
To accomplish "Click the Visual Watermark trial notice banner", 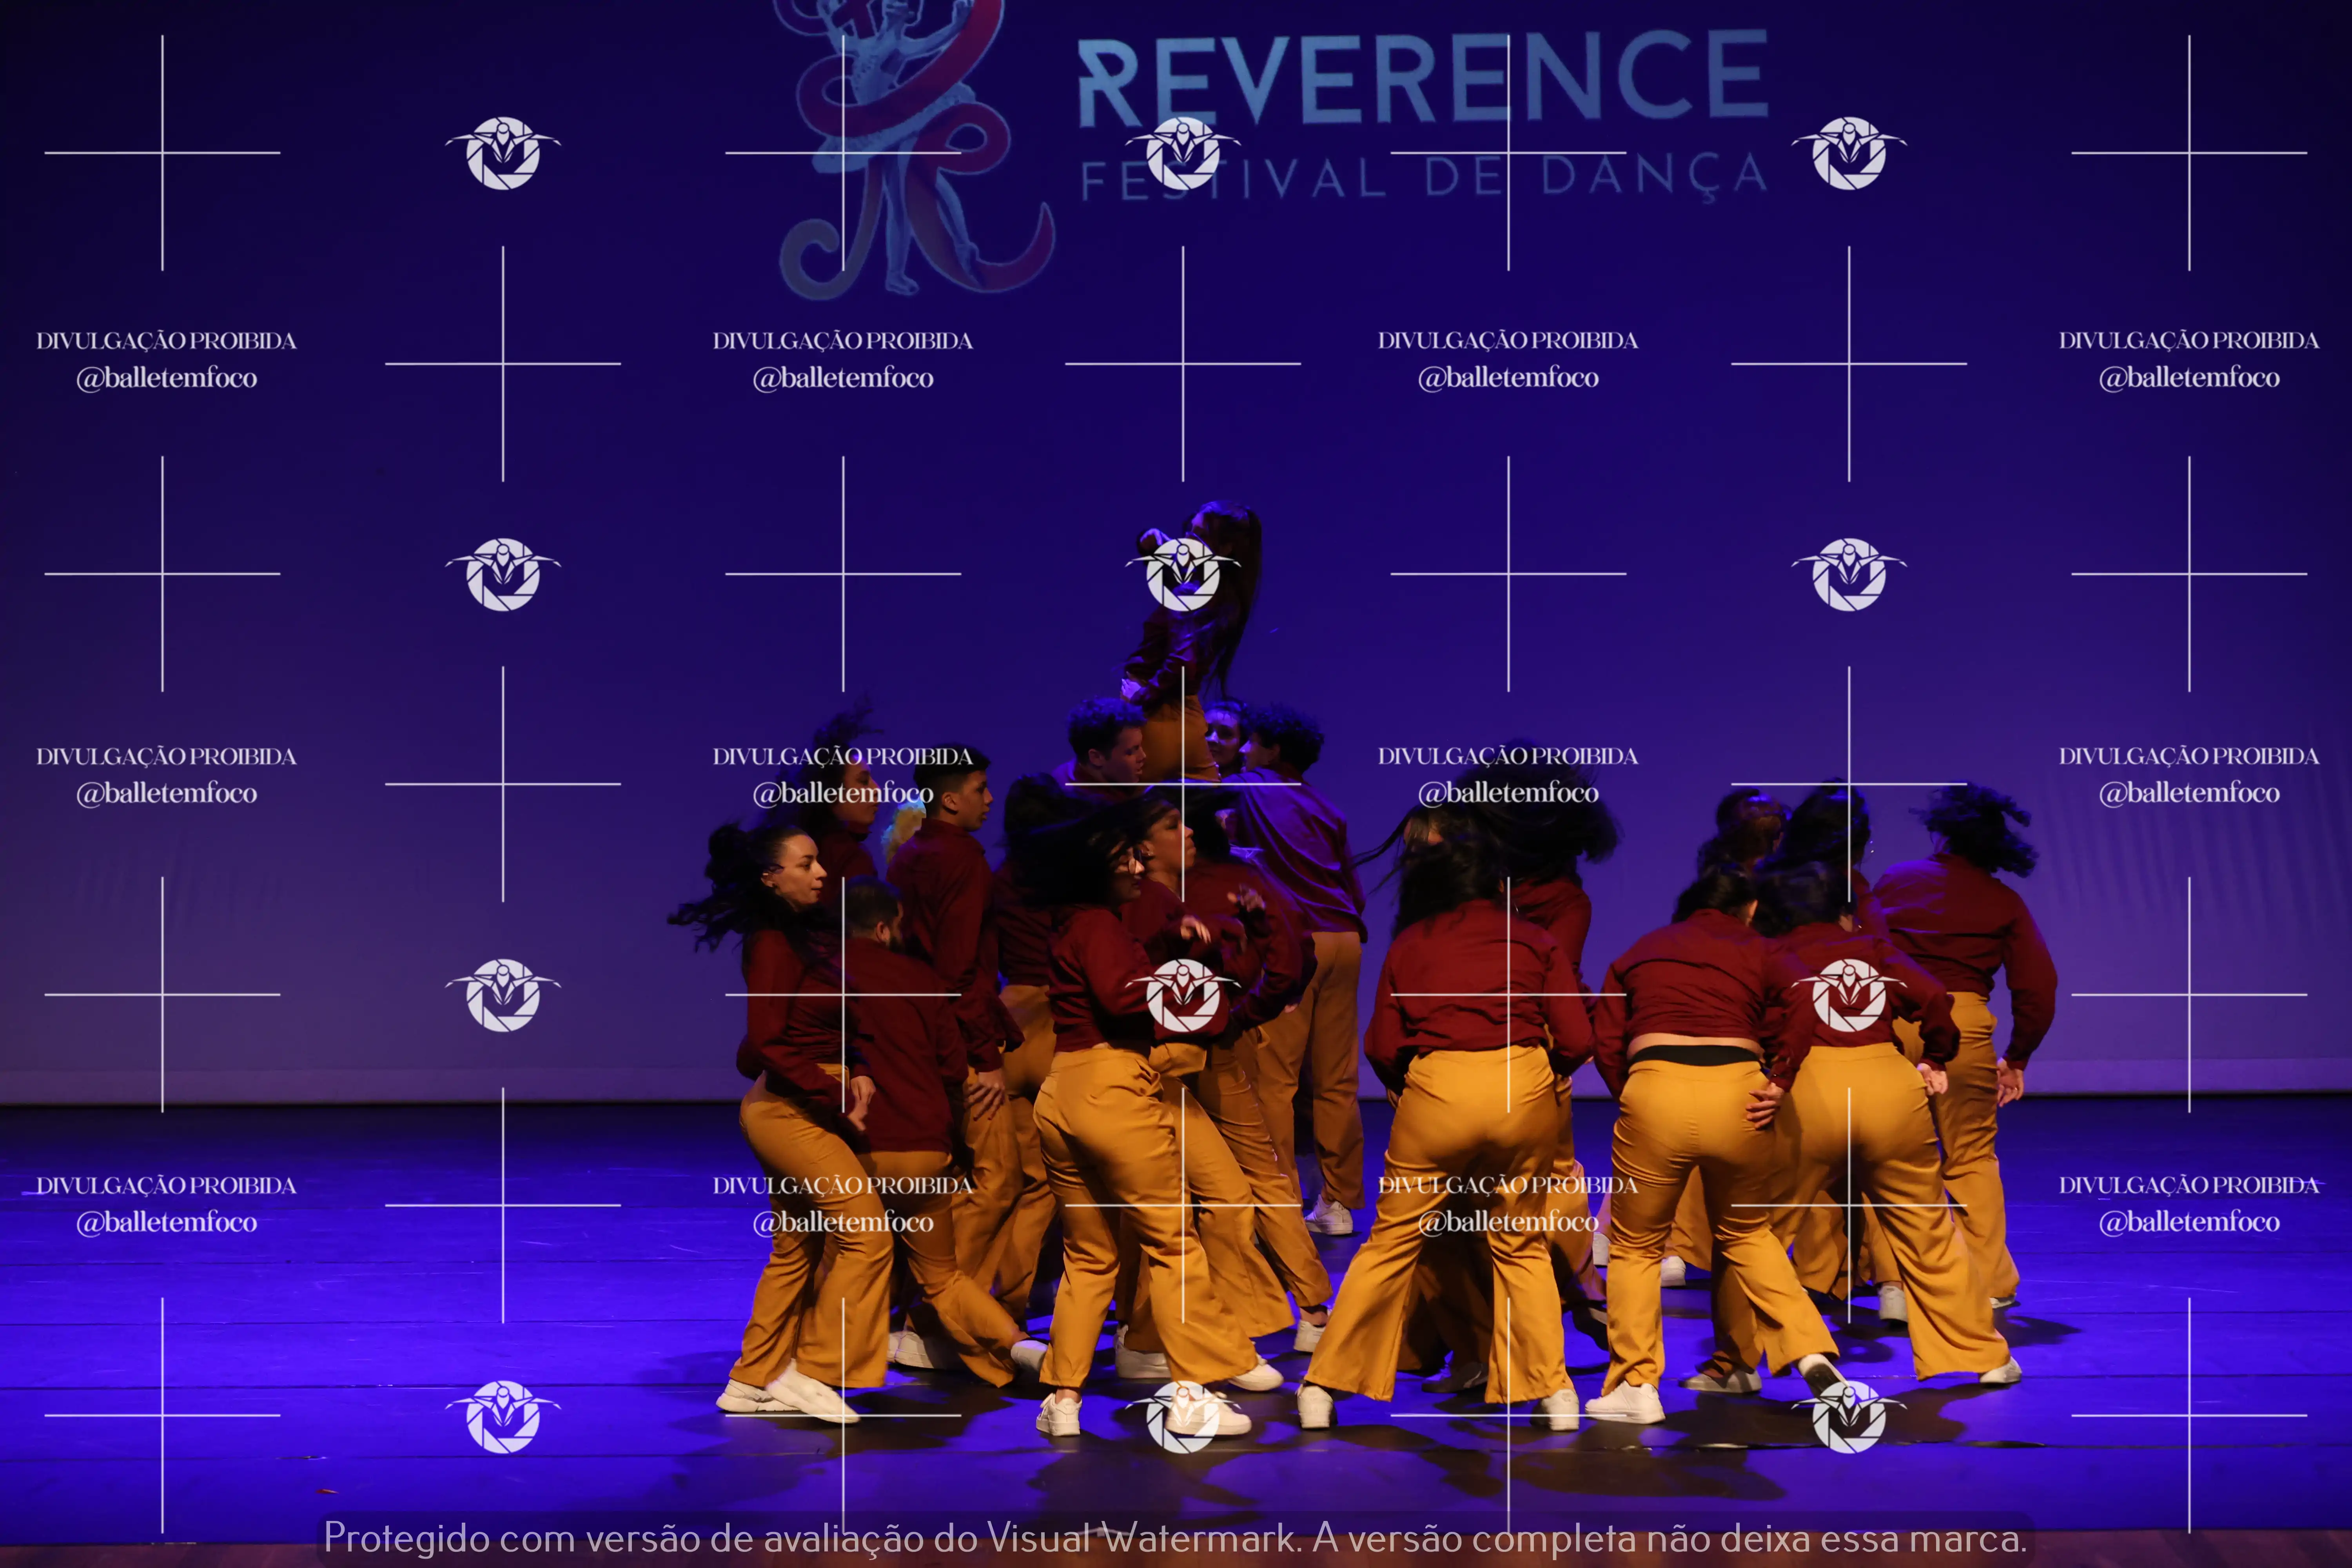I will tap(1175, 1538).
